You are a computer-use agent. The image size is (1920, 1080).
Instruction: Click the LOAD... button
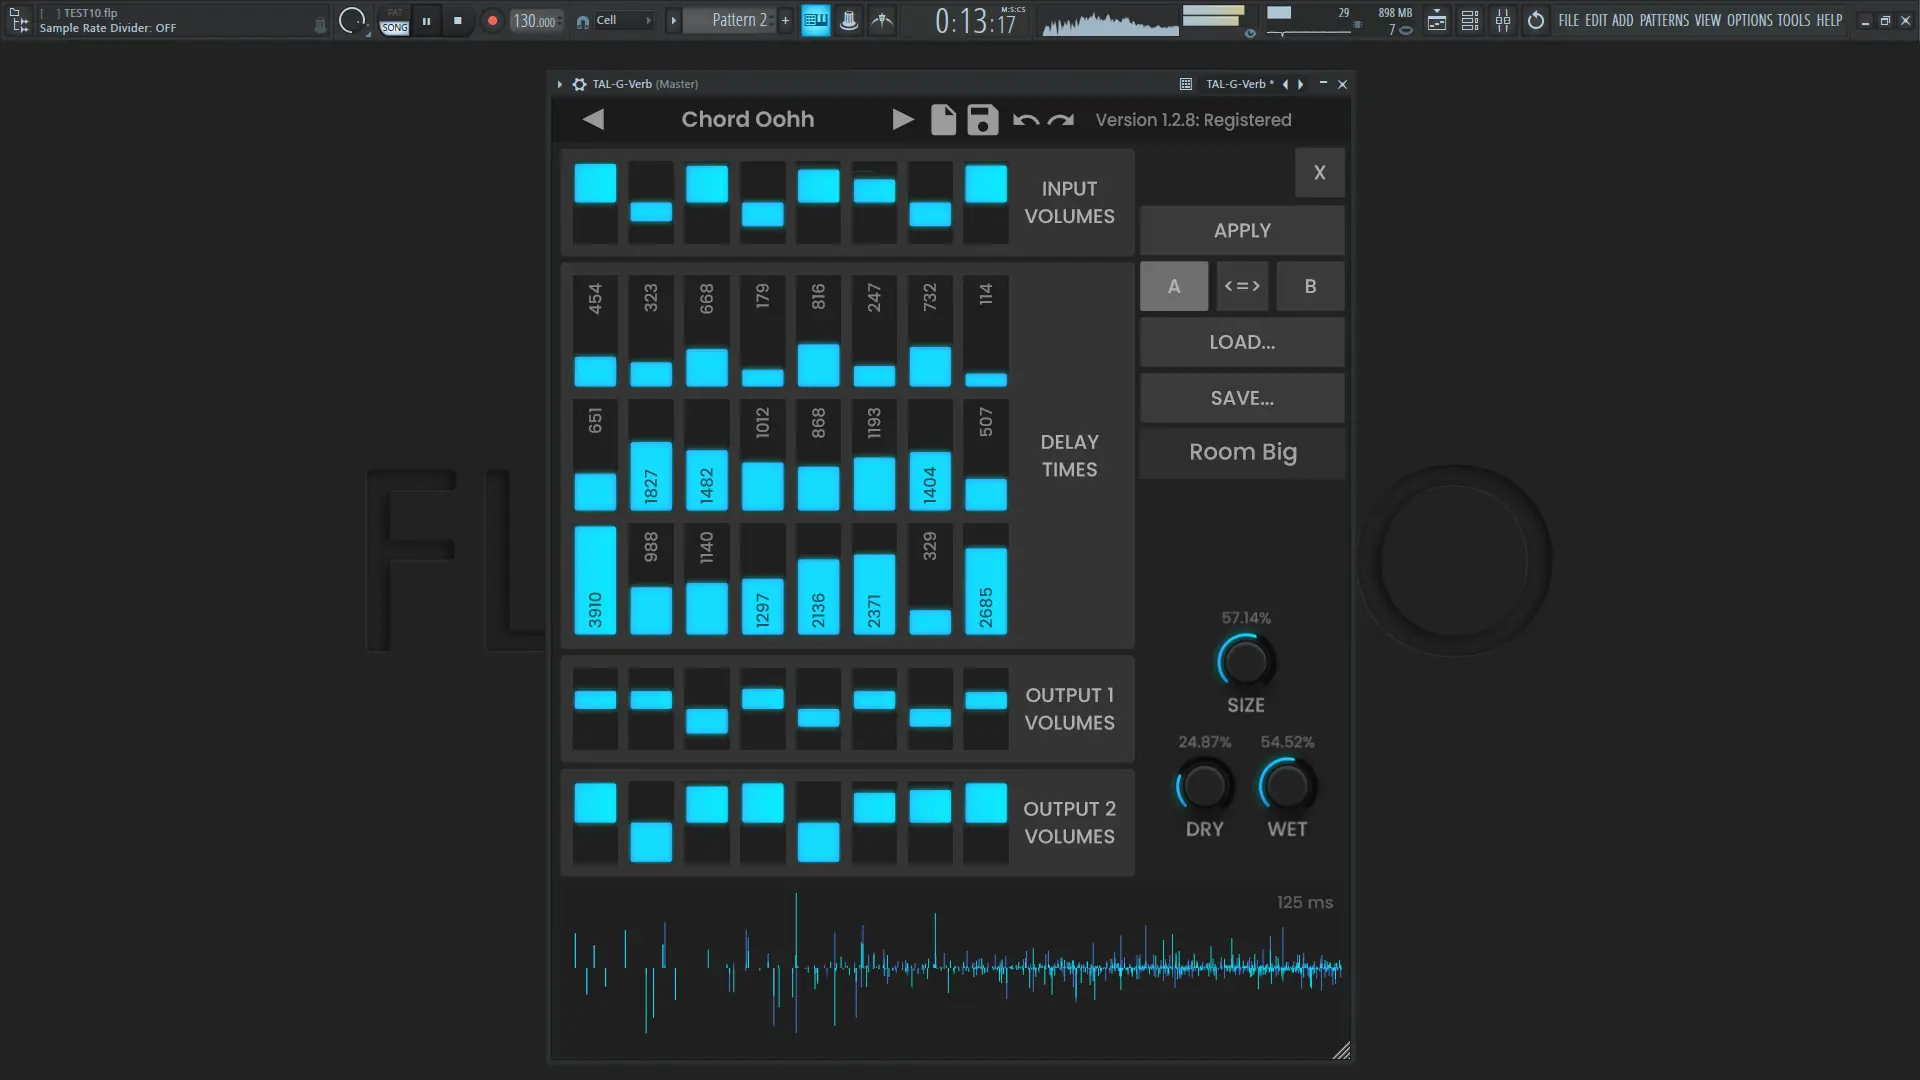click(1242, 342)
